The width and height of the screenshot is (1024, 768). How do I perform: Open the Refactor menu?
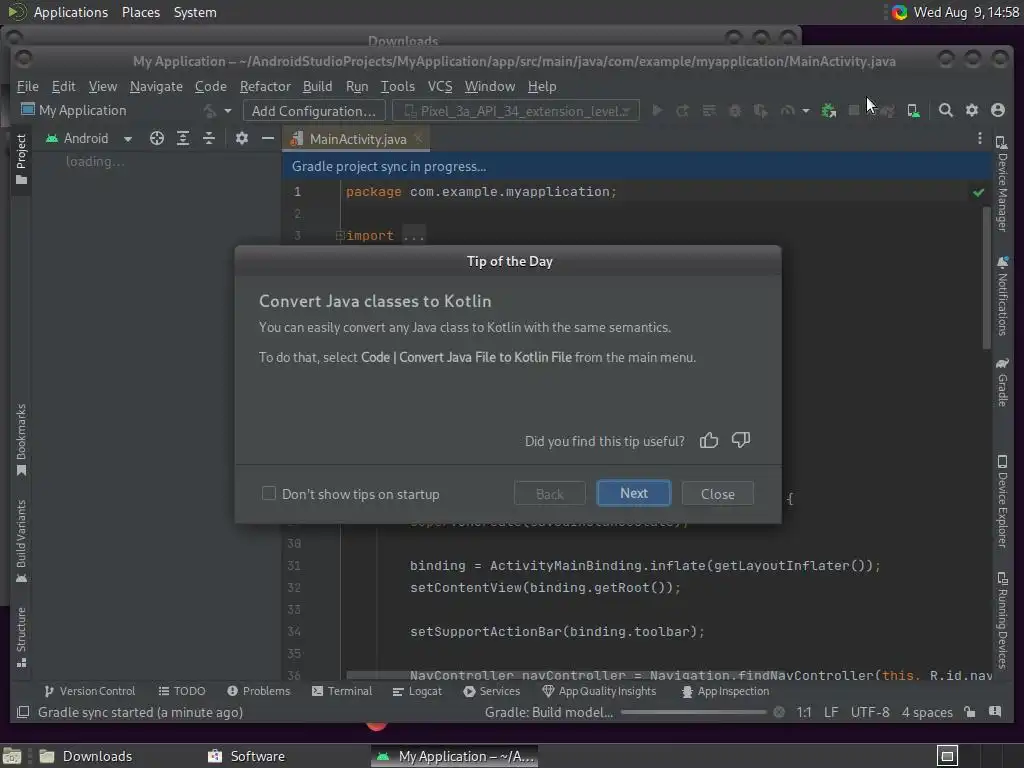click(265, 86)
